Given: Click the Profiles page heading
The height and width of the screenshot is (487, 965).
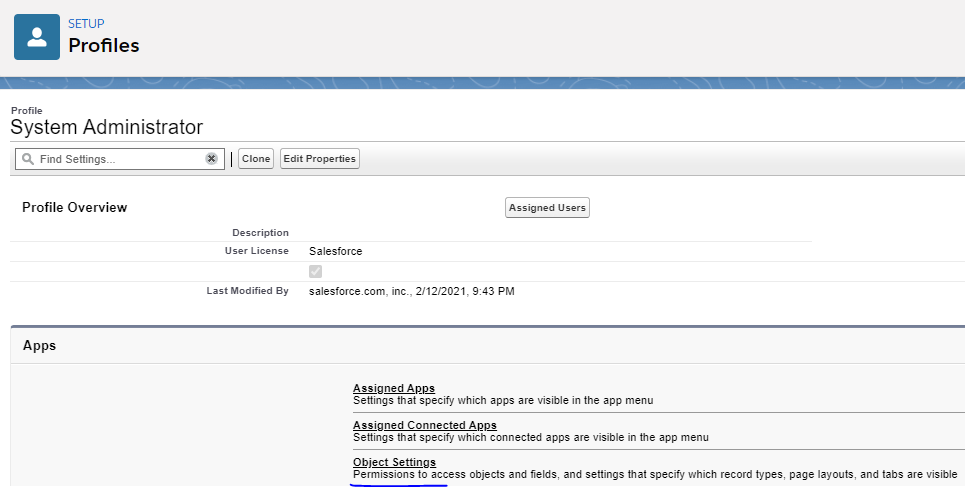Looking at the screenshot, I should 103,45.
